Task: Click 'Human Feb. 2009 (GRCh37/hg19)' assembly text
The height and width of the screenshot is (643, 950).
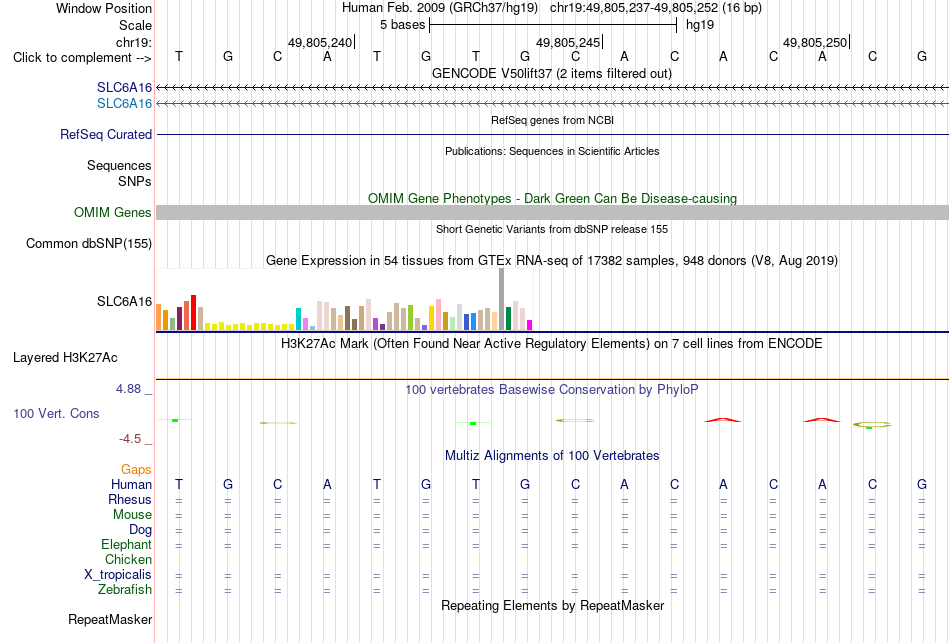Action: 440,8
